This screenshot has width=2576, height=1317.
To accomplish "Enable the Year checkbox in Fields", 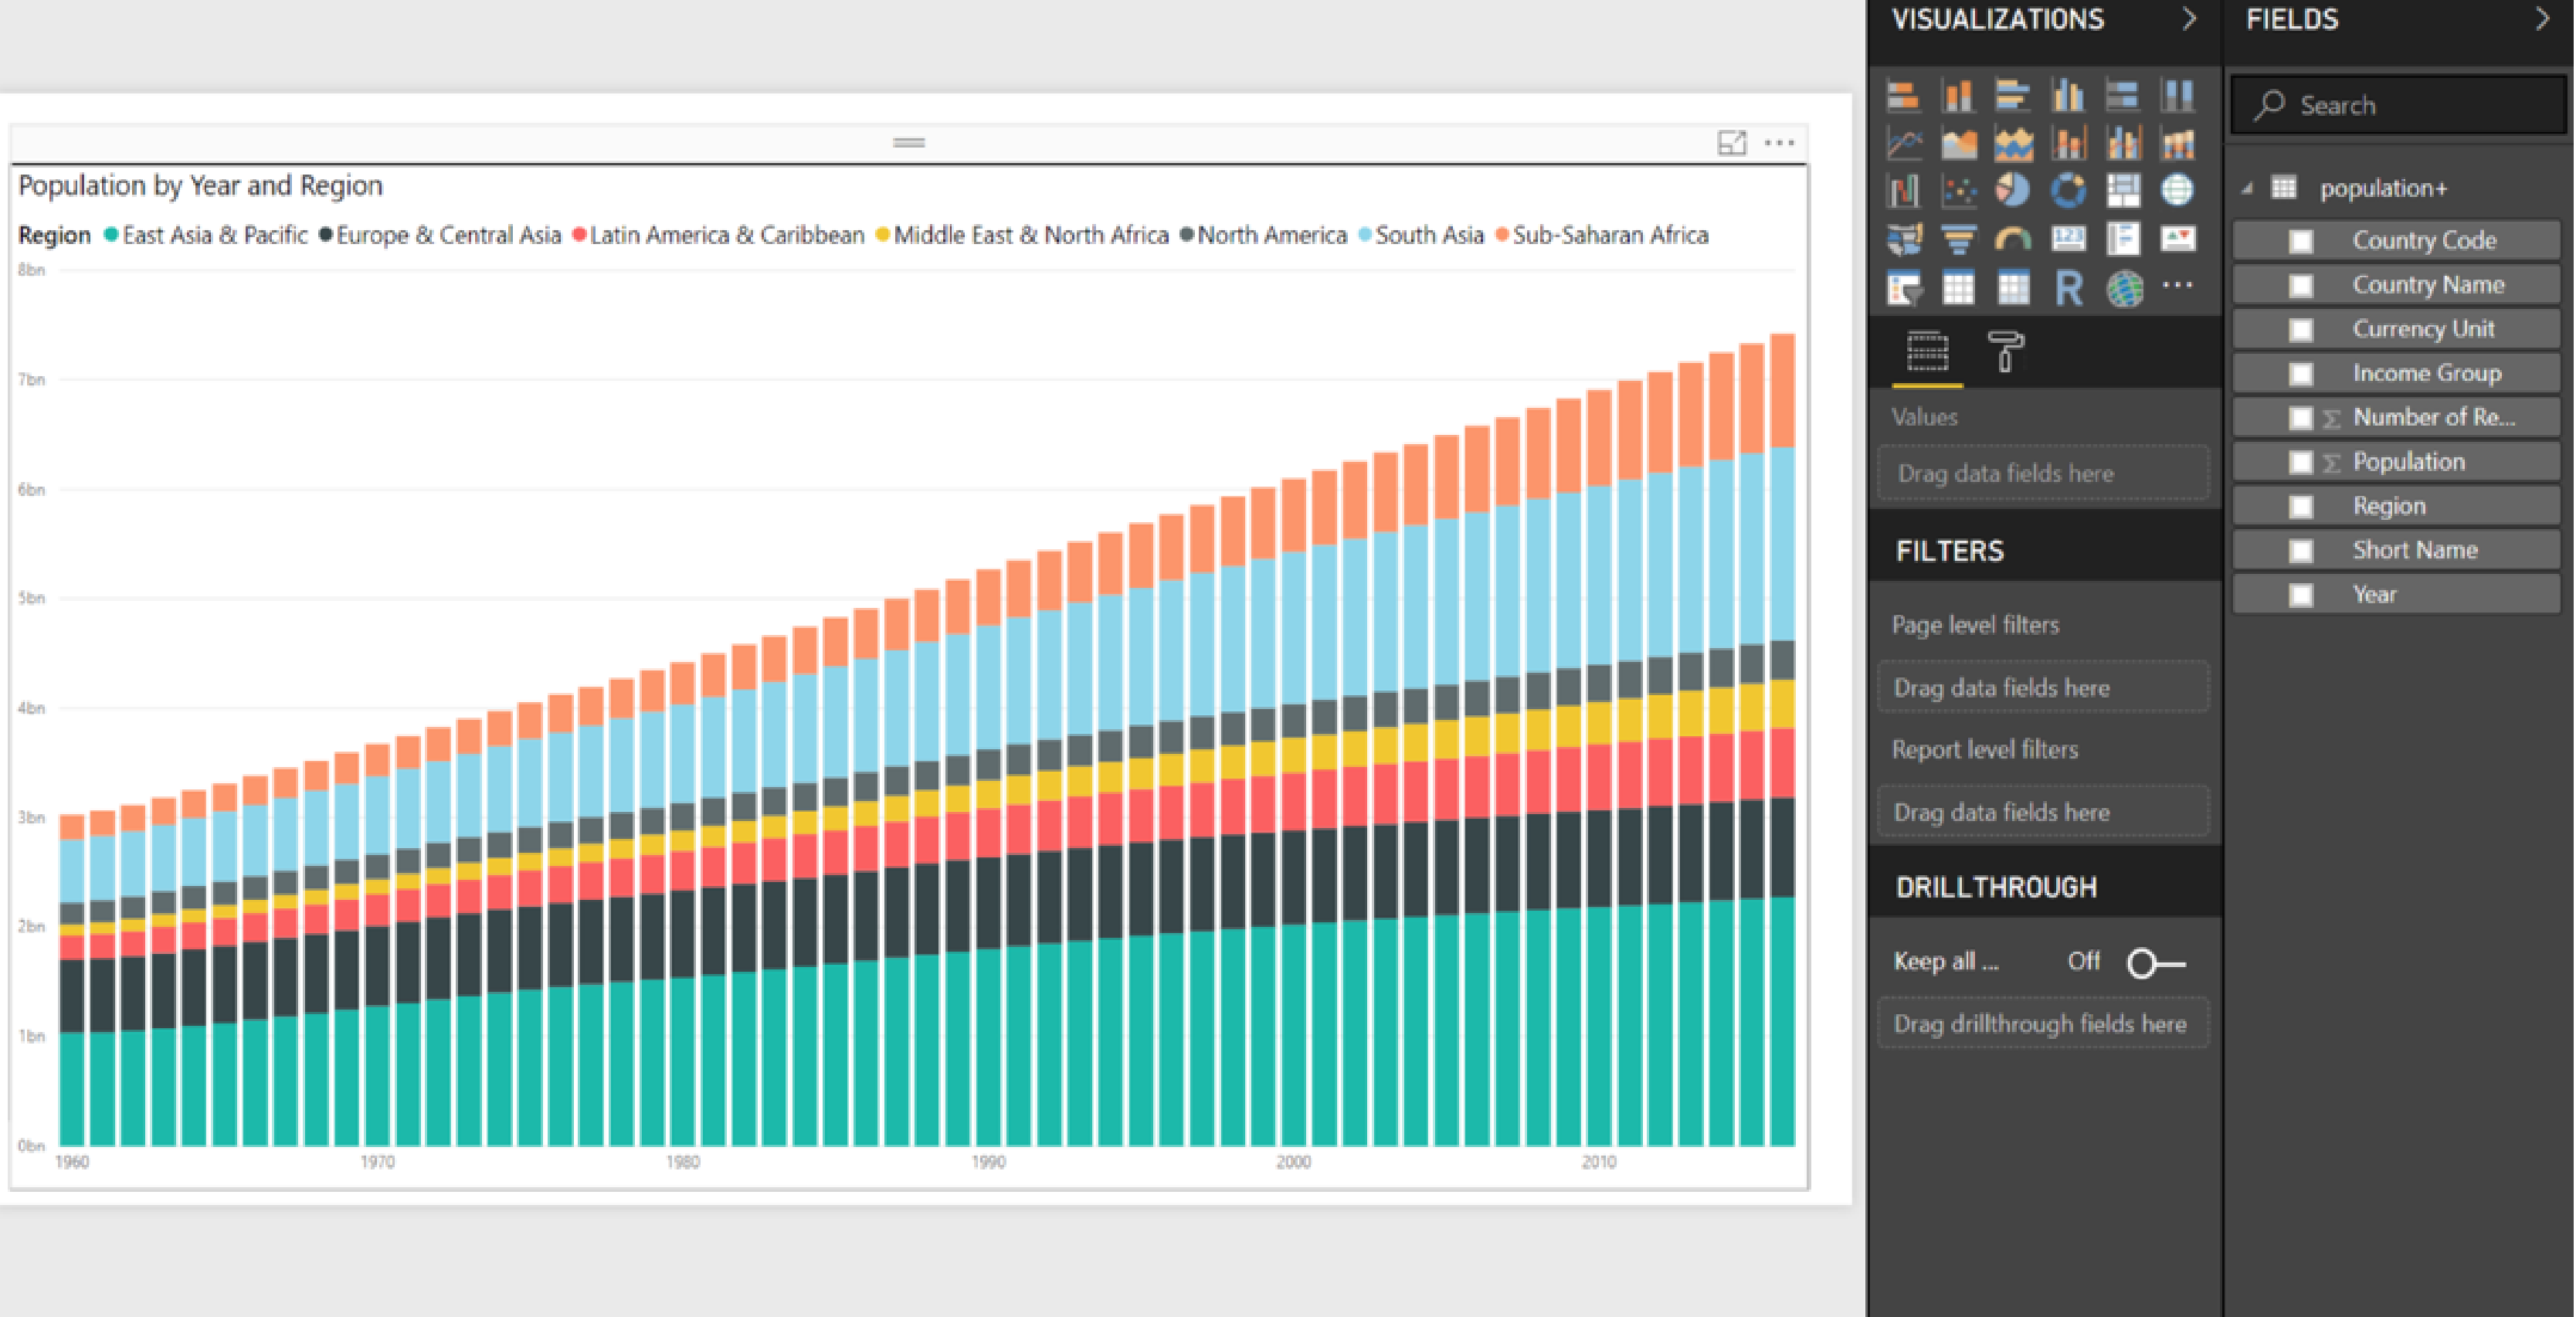I will pos(2289,592).
